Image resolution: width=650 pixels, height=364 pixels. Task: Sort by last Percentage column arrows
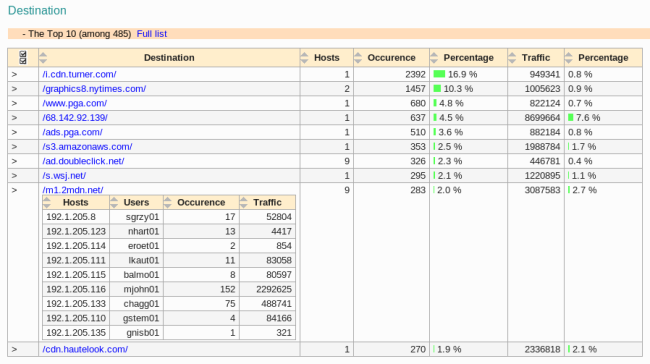click(x=569, y=58)
